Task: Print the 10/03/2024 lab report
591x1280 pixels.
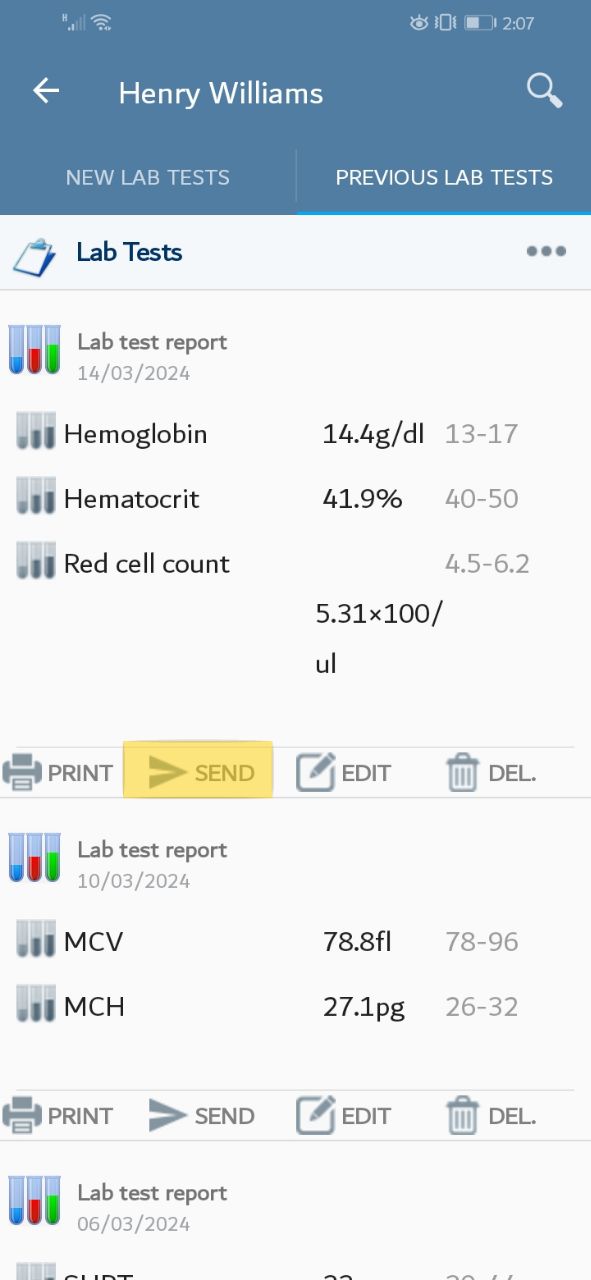Action: [58, 1116]
